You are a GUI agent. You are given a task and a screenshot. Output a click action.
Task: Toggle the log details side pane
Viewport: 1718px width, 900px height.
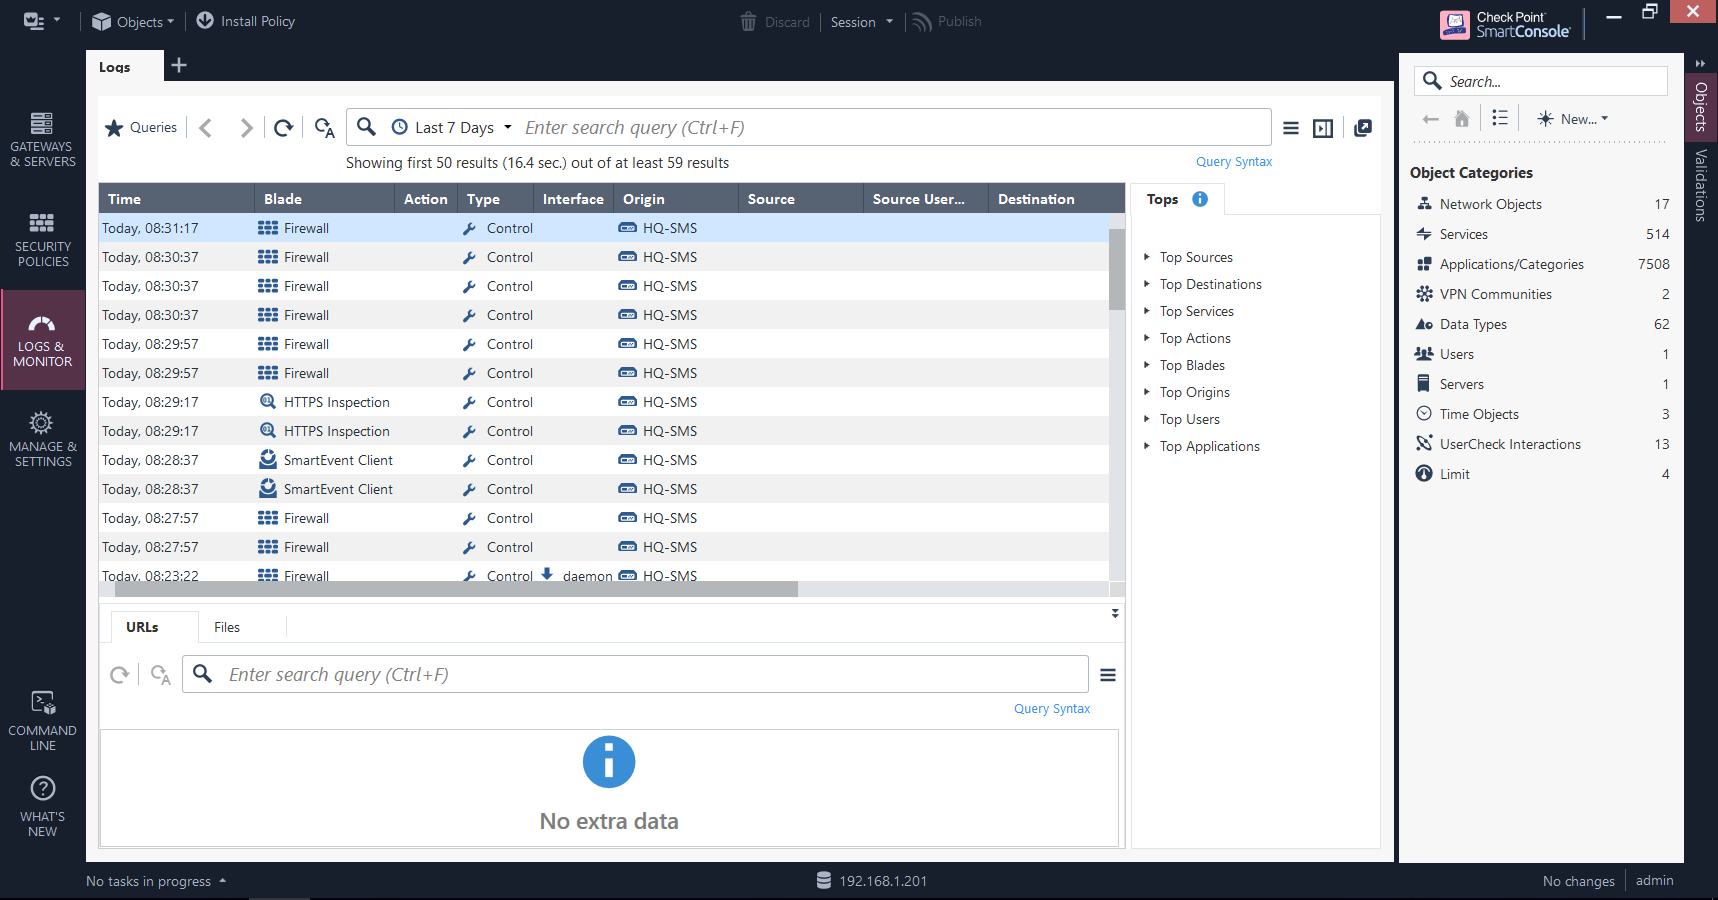click(1323, 128)
